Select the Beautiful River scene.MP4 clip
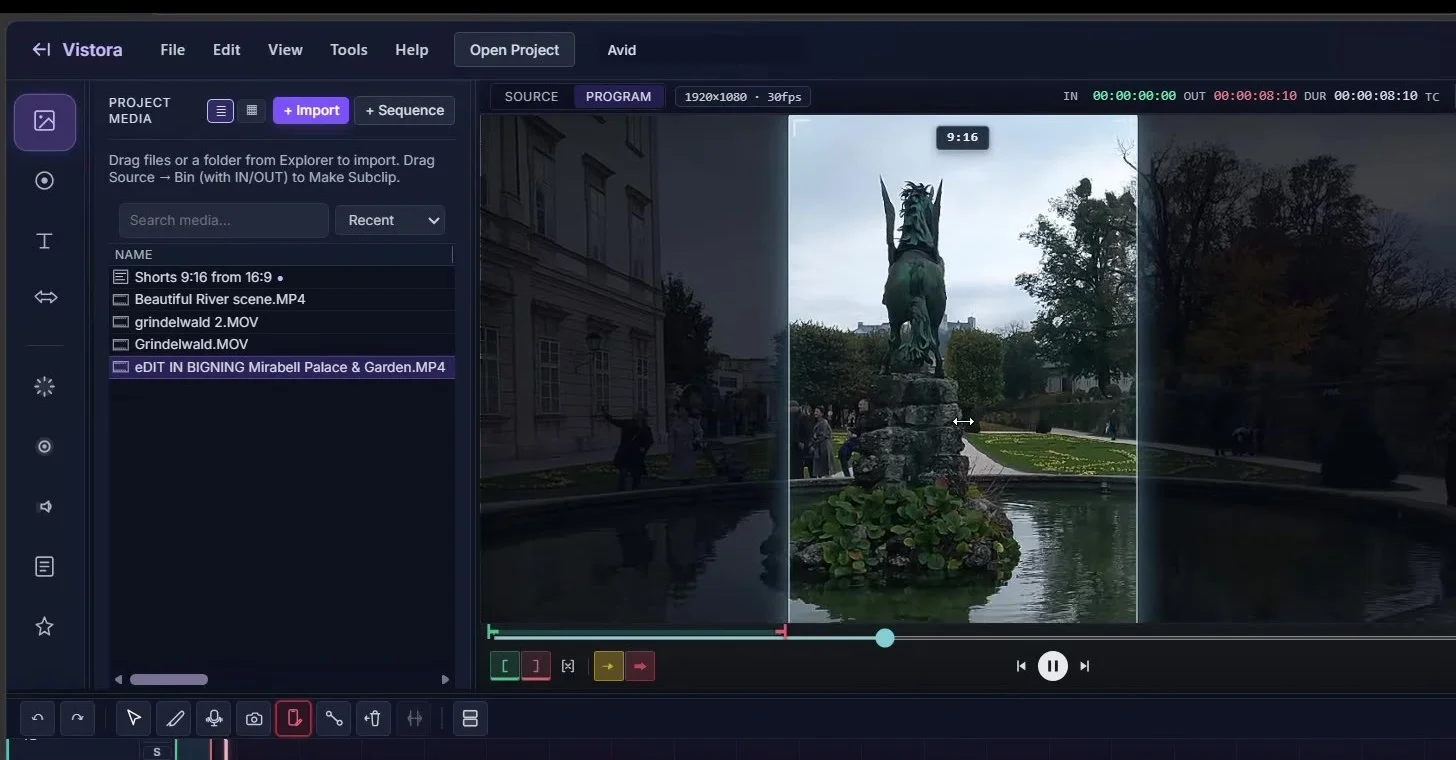This screenshot has width=1456, height=760. tap(281, 299)
